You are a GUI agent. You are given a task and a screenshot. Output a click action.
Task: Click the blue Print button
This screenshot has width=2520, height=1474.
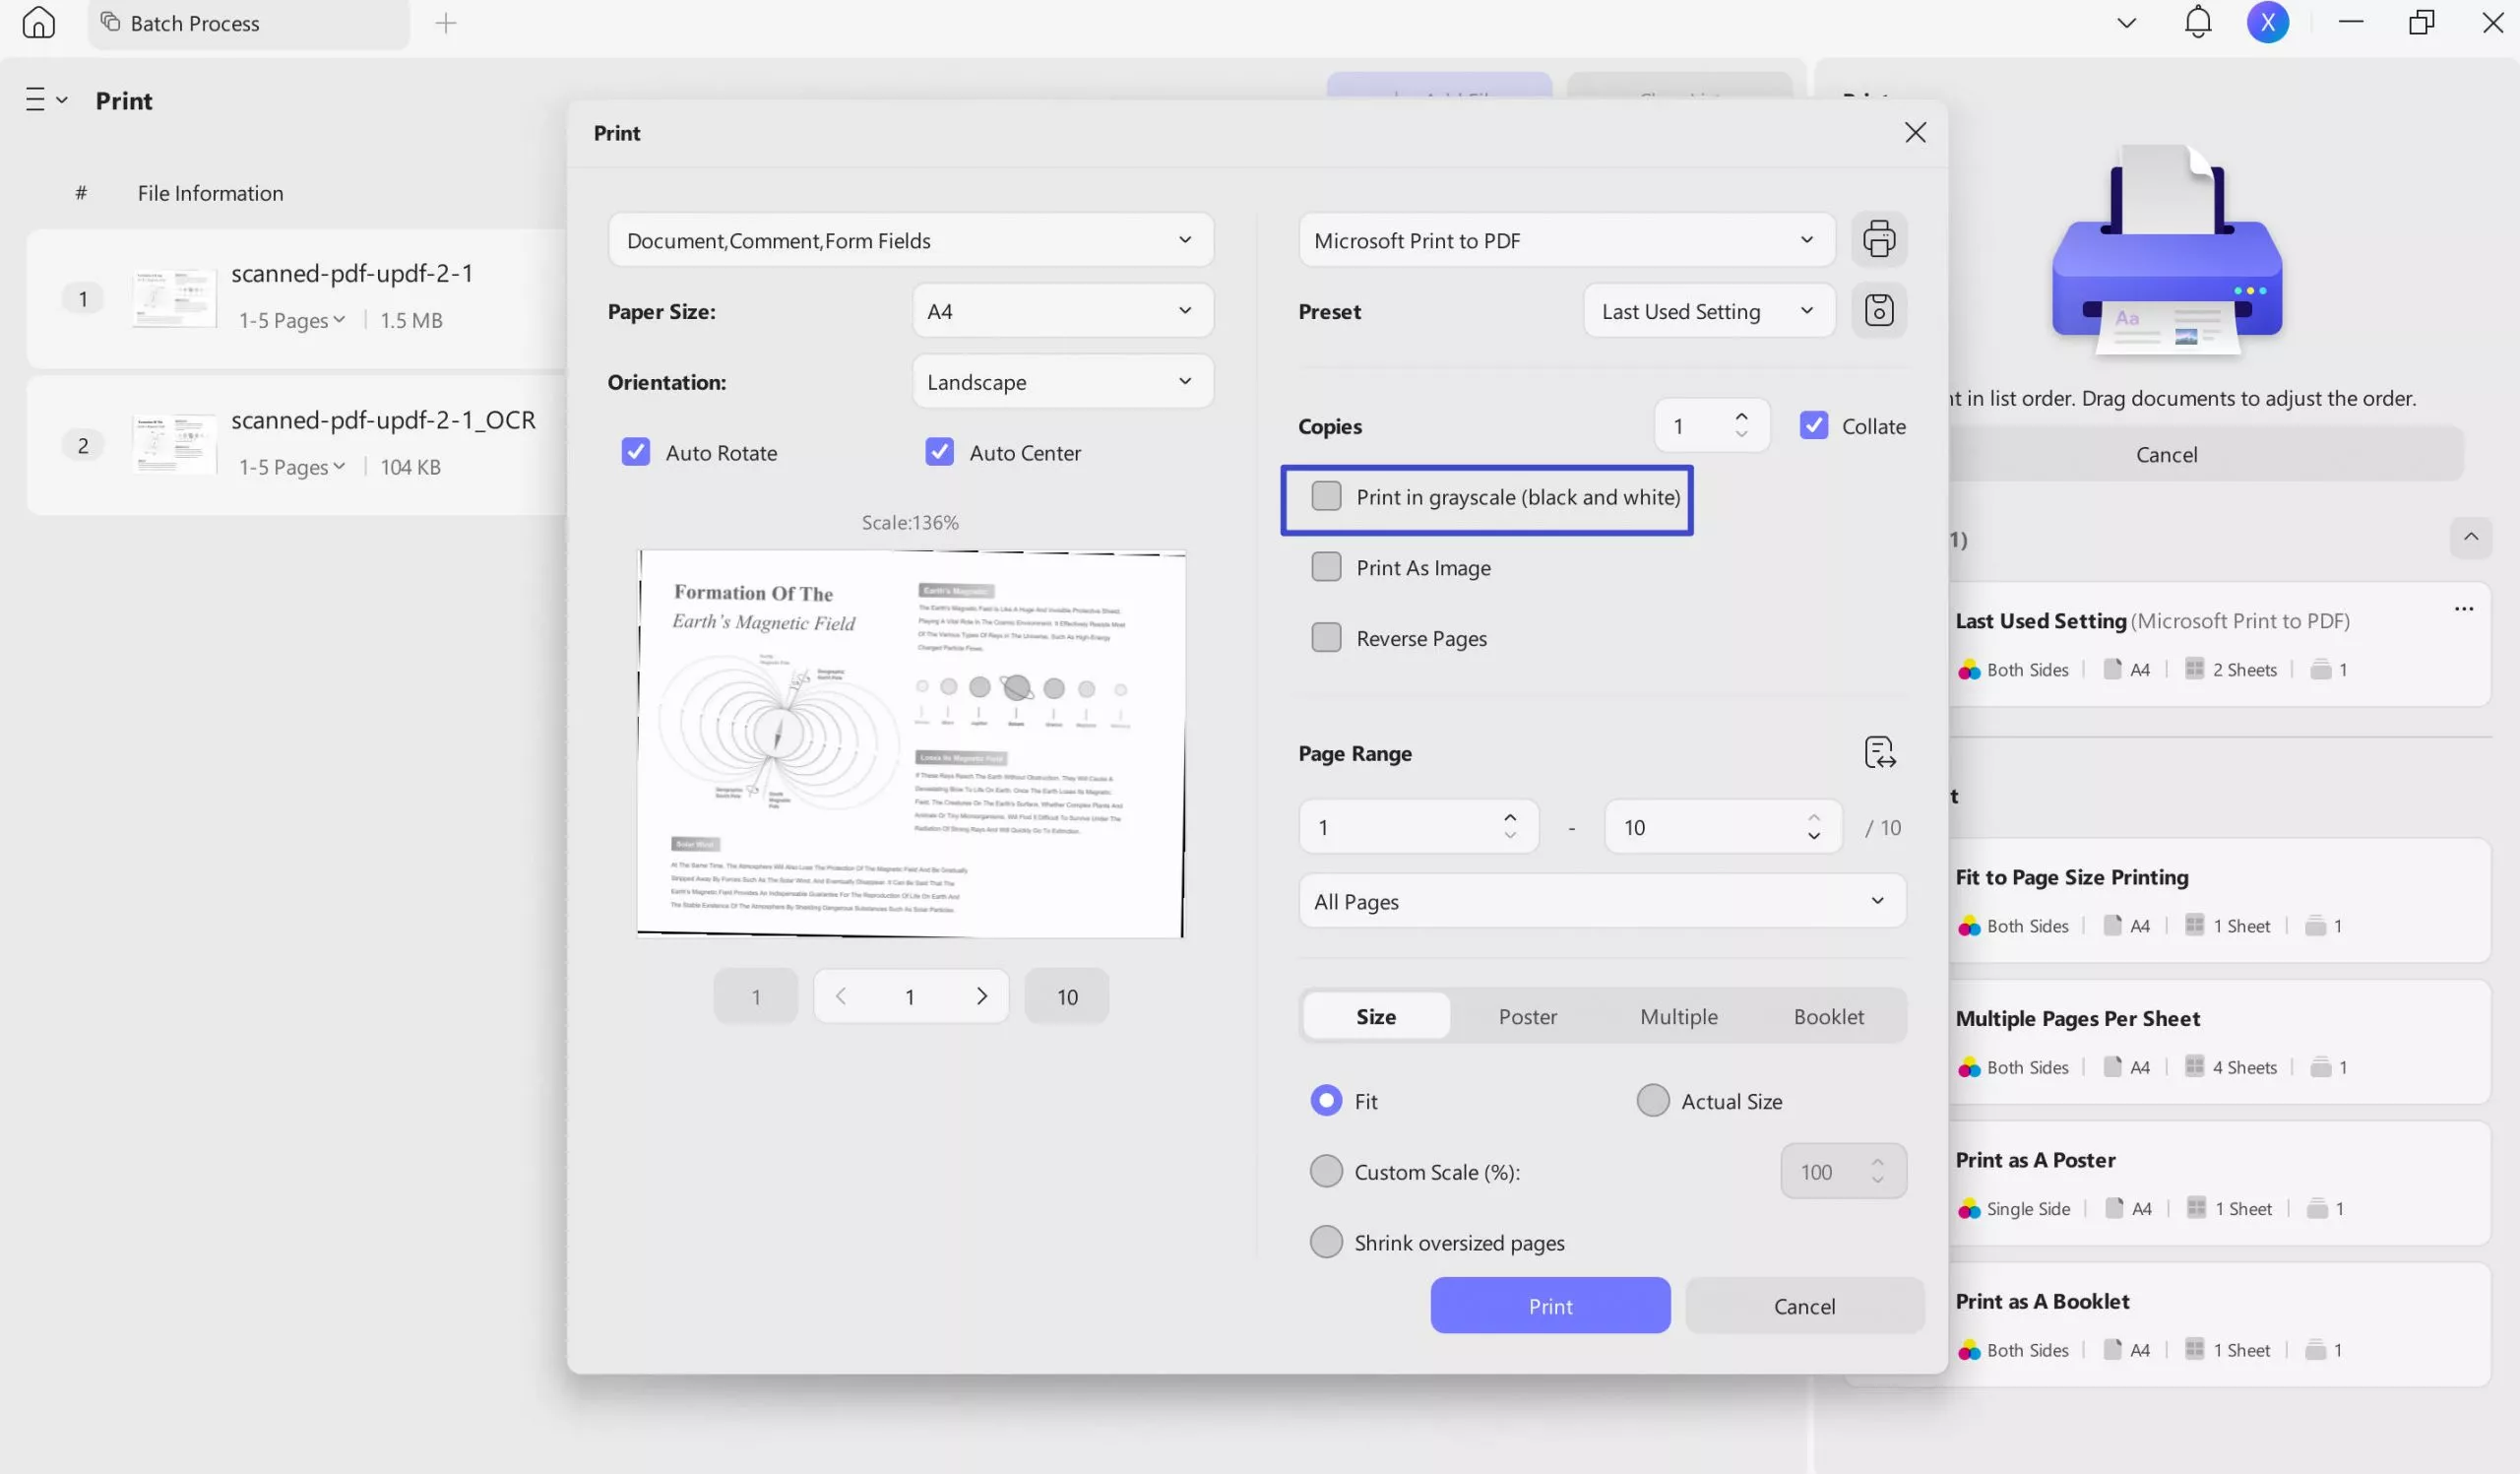tap(1549, 1306)
